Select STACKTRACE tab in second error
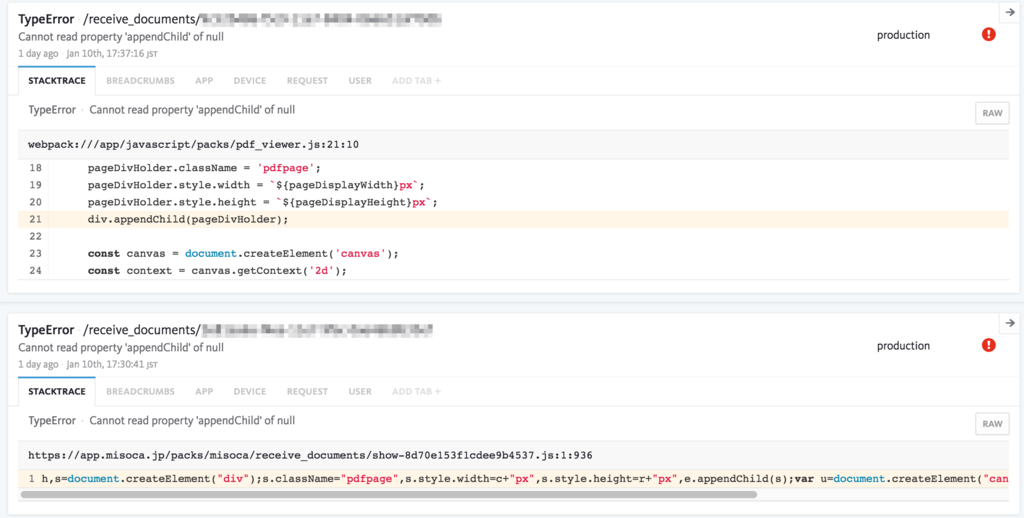Viewport: 1024px width, 518px height. pos(57,392)
